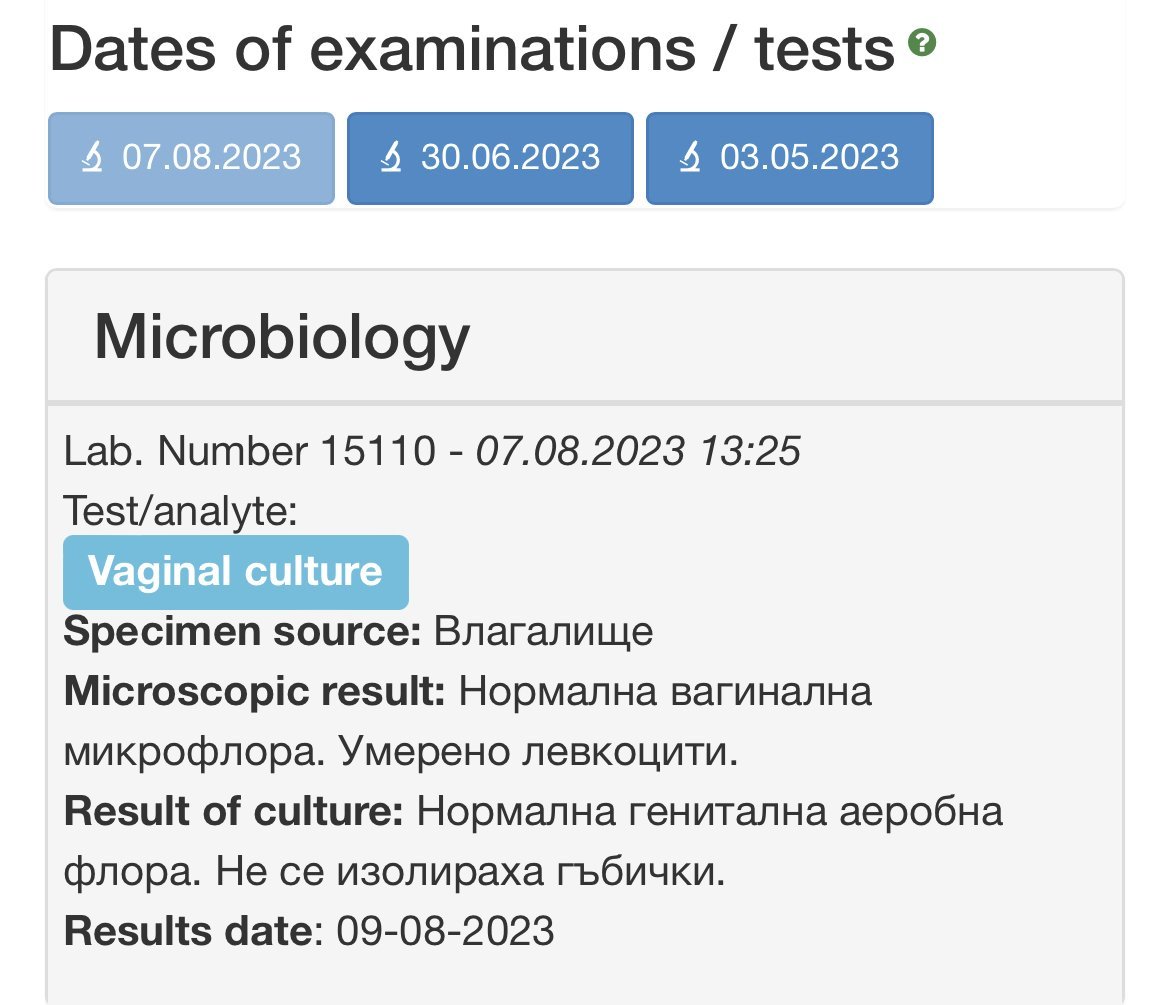The width and height of the screenshot is (1170, 1005).
Task: Click the Test/analyte label
Action: tap(181, 512)
